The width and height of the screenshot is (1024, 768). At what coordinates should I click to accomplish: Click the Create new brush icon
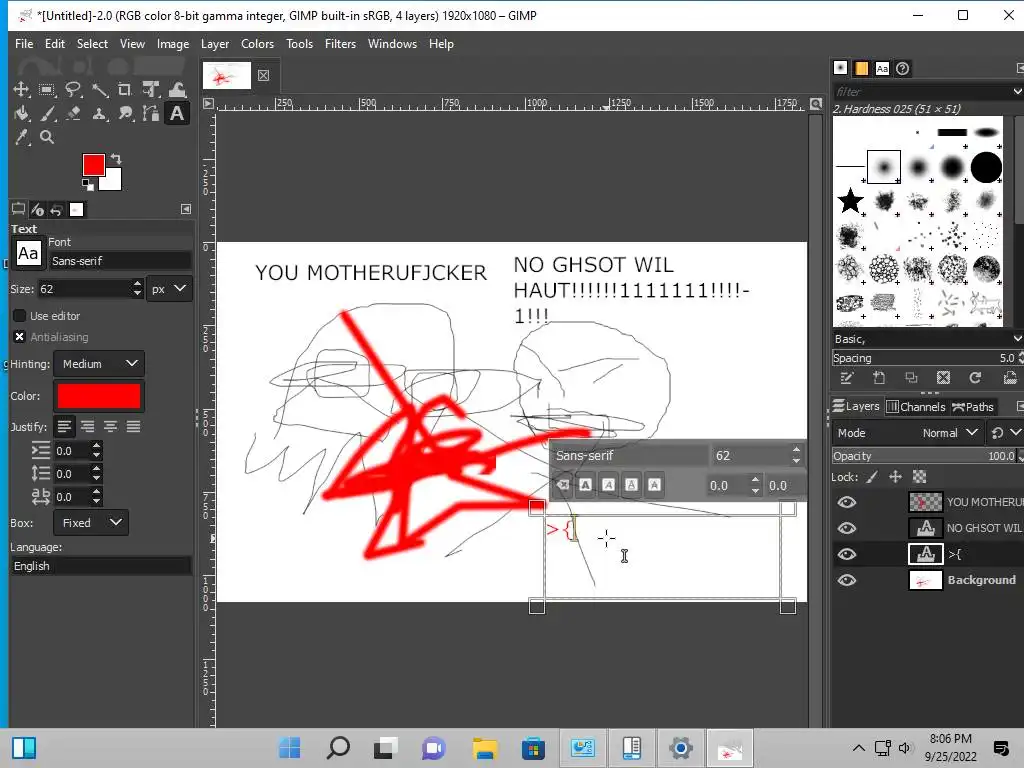tap(879, 377)
